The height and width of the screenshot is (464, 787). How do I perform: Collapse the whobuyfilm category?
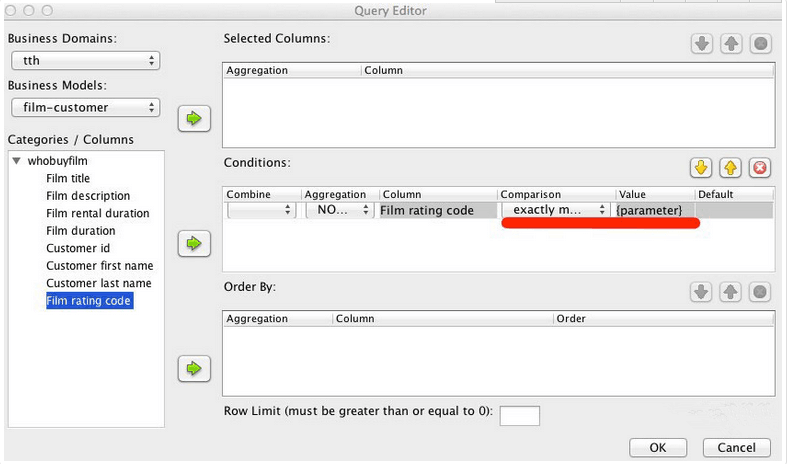17,161
